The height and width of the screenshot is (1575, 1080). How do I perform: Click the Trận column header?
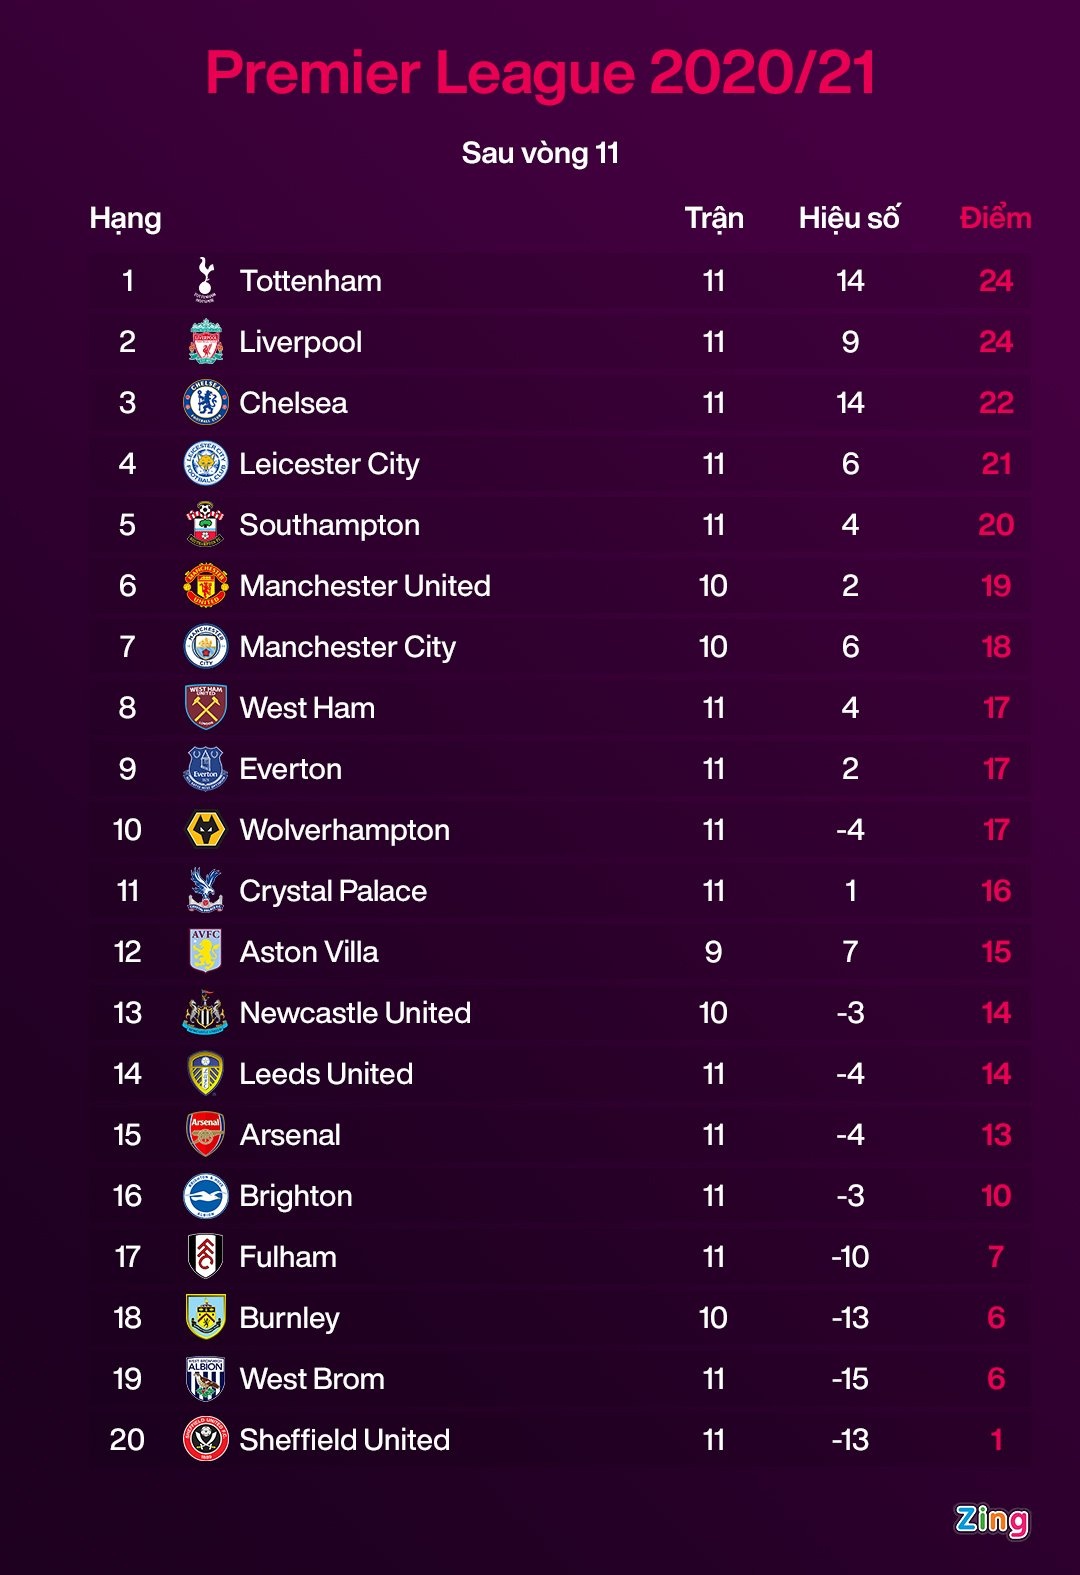coord(714,218)
